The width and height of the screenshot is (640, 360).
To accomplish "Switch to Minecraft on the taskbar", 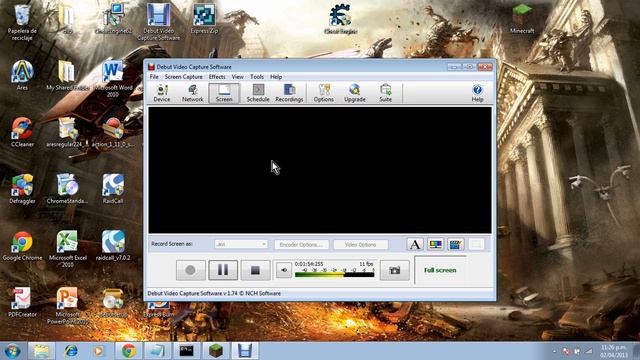I will pos(216,351).
